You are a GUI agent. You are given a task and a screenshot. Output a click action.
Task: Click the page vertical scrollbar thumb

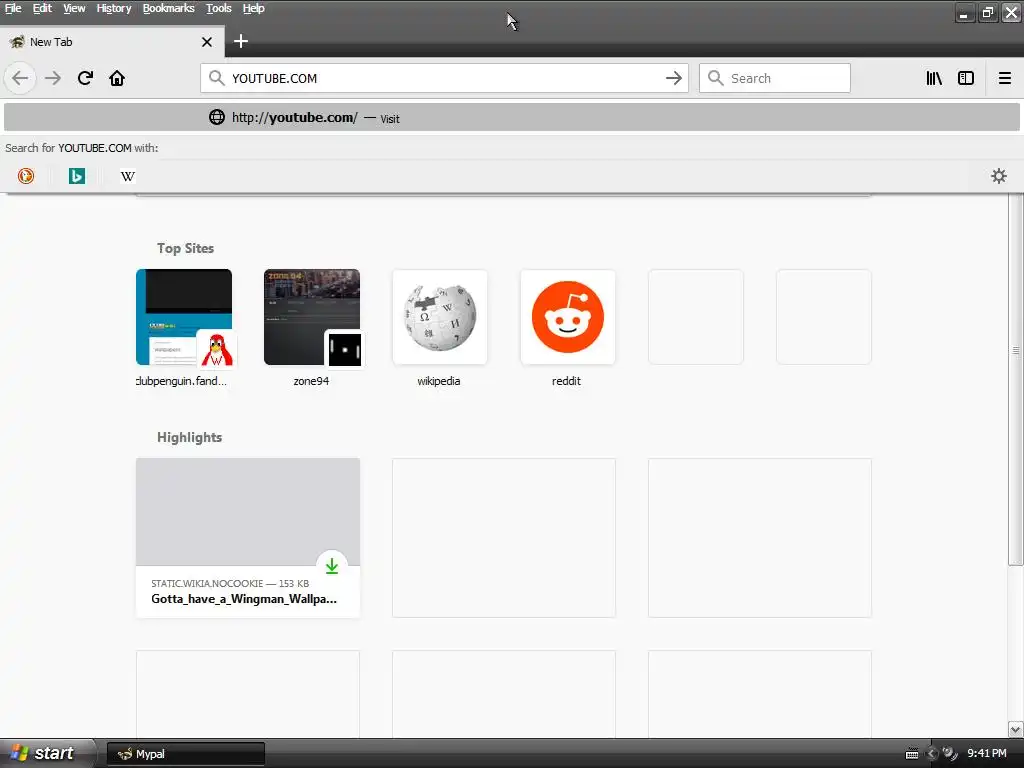click(x=1016, y=379)
